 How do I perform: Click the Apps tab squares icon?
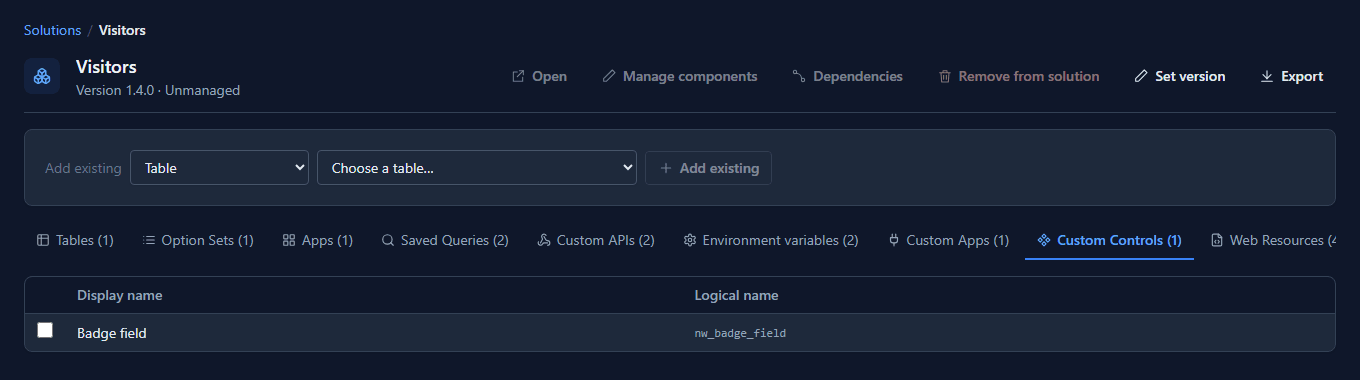pyautogui.click(x=289, y=240)
